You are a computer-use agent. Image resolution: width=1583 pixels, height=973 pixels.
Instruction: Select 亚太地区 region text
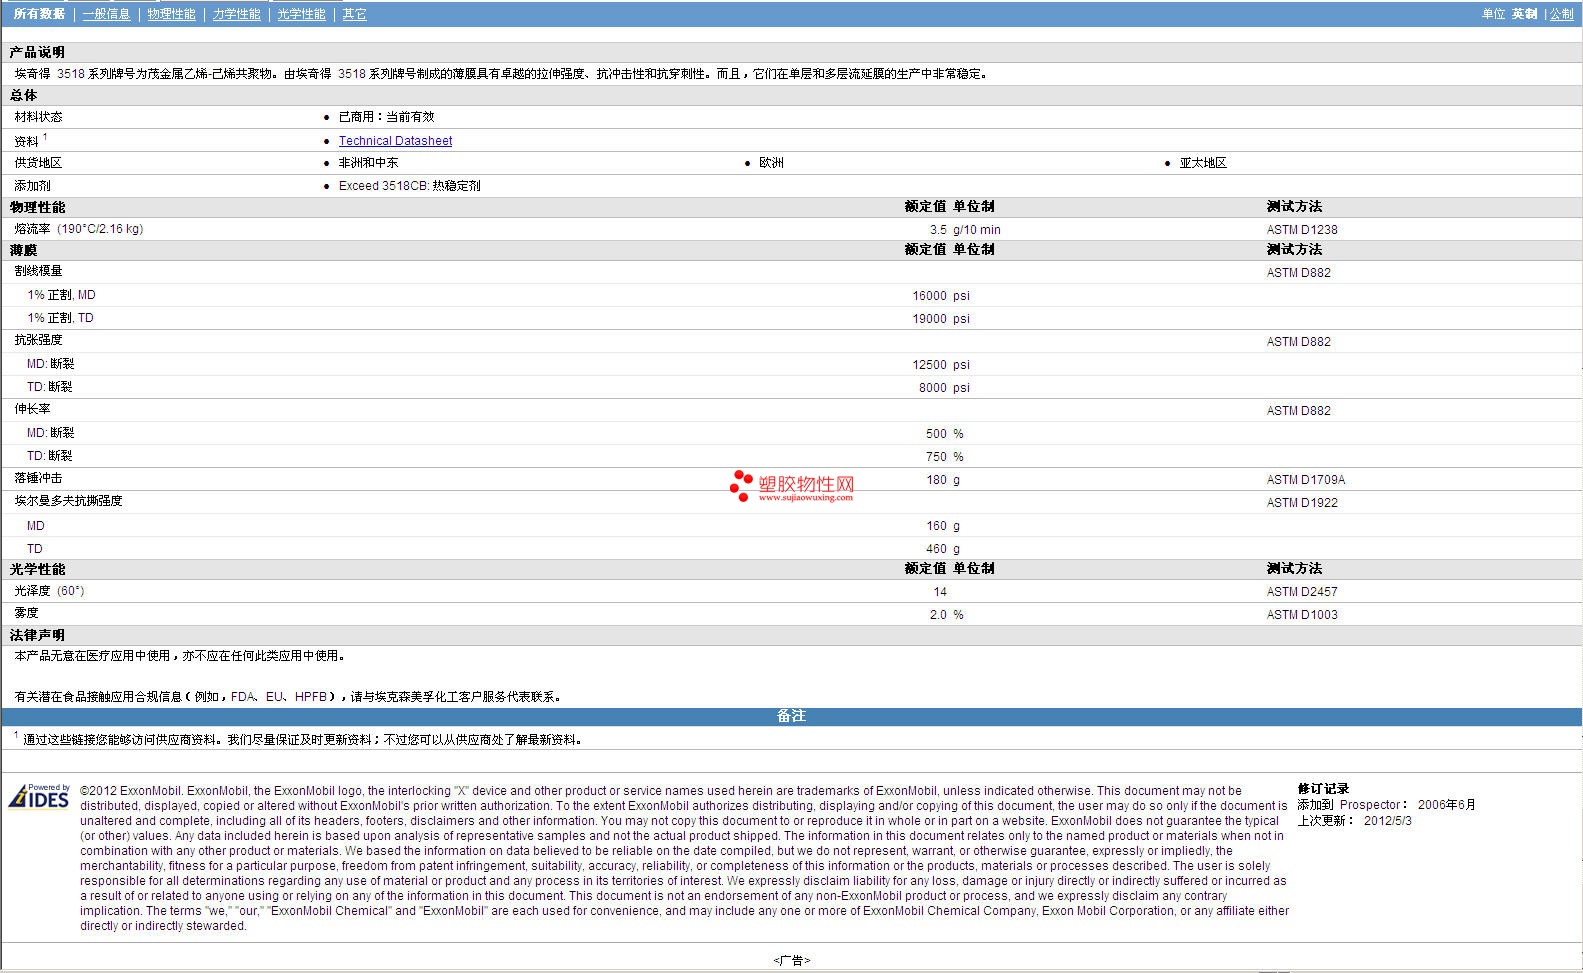1202,163
